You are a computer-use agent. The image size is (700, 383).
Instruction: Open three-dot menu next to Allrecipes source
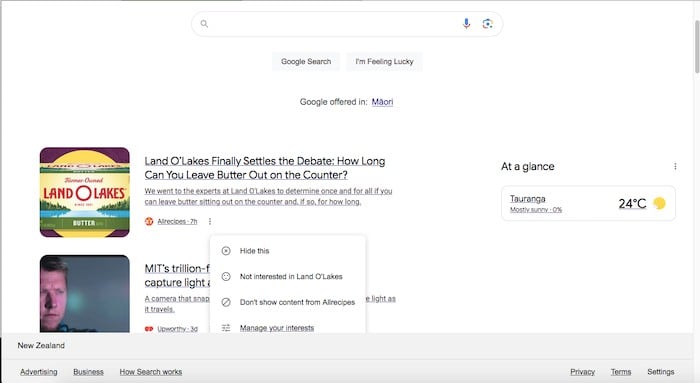210,221
